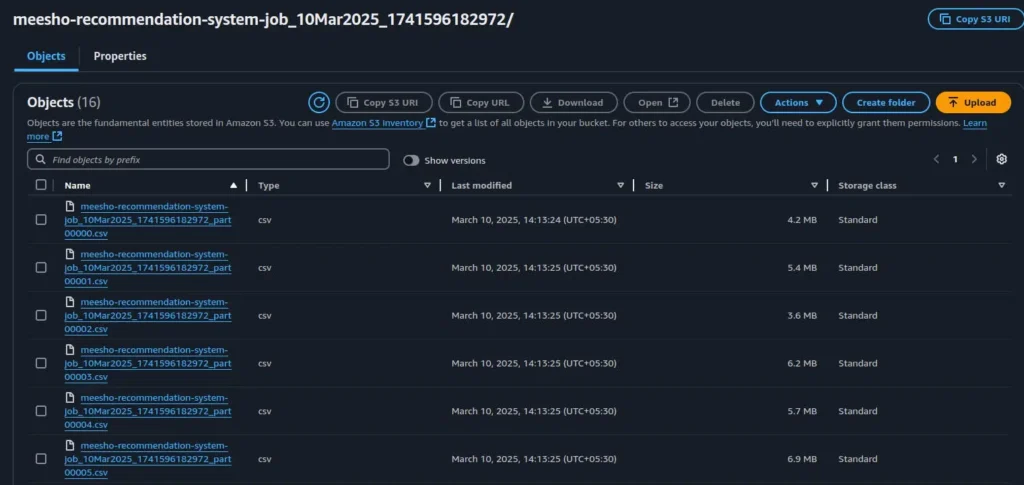Image resolution: width=1024 pixels, height=485 pixels.
Task: Click page number 1 in pagination
Action: [x=955, y=159]
